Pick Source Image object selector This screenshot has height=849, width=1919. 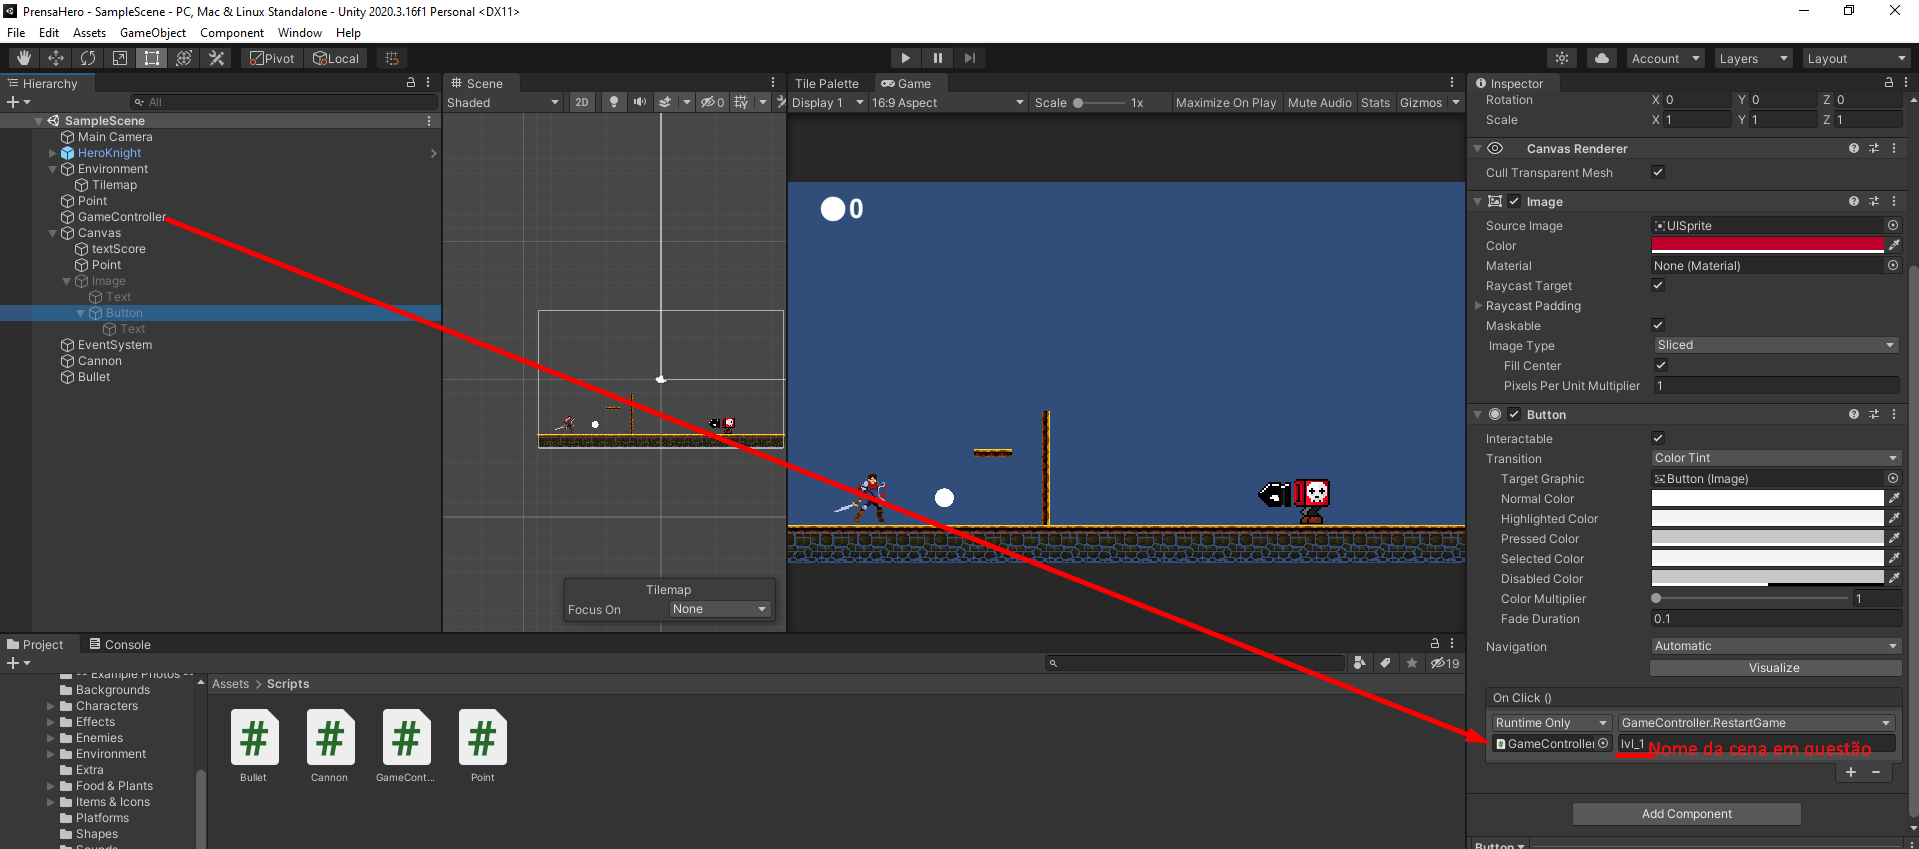click(x=1893, y=225)
